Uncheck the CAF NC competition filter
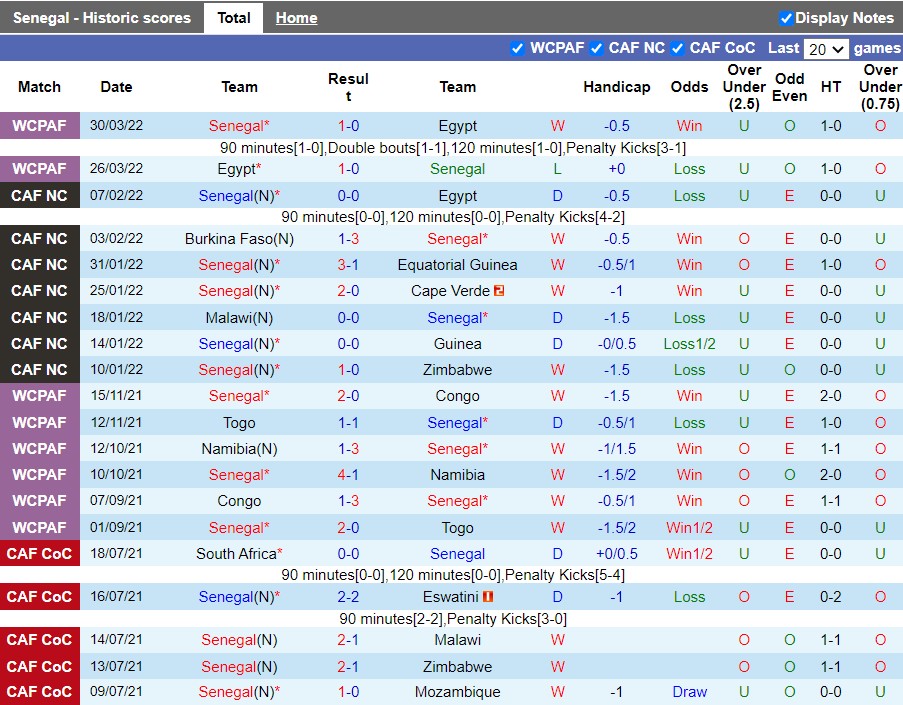This screenshot has height=705, width=903. click(596, 48)
